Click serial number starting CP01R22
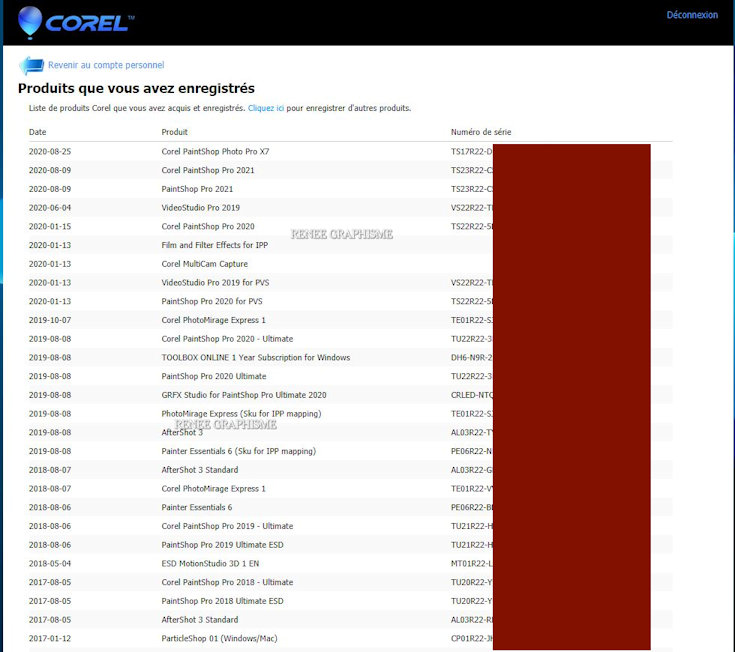The image size is (735, 652). (x=472, y=639)
